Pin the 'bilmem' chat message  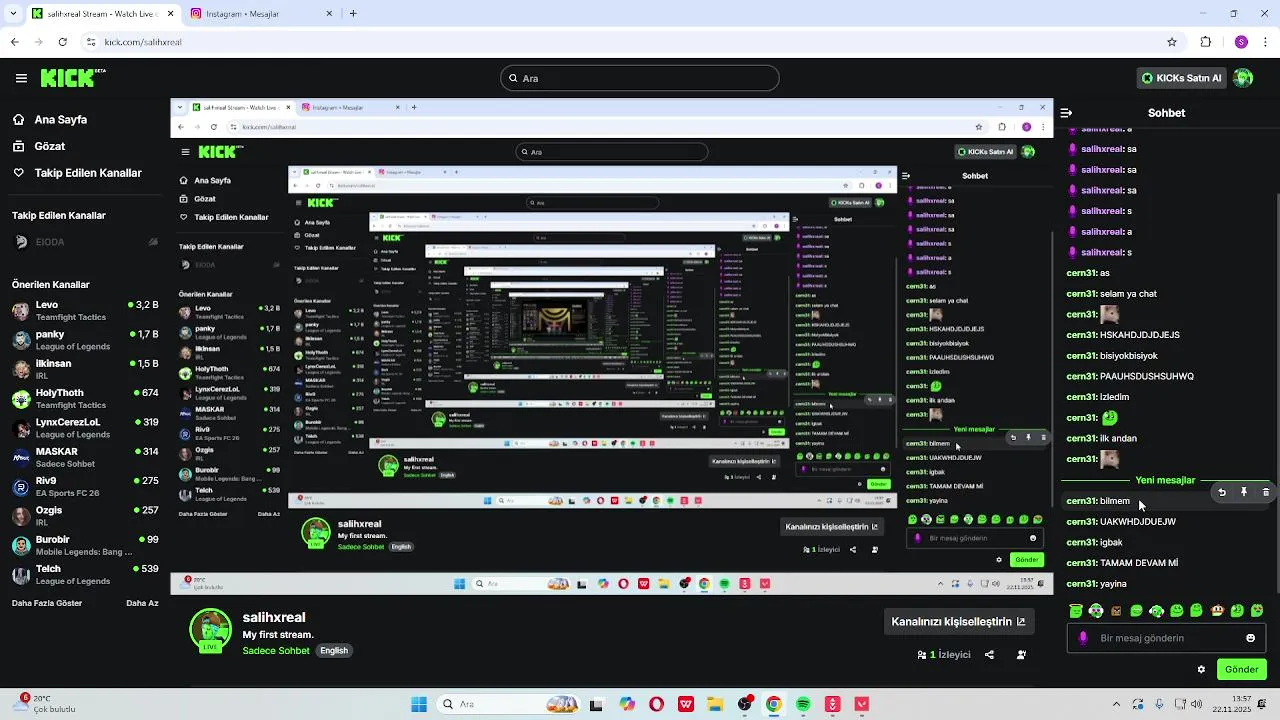pyautogui.click(x=1244, y=492)
